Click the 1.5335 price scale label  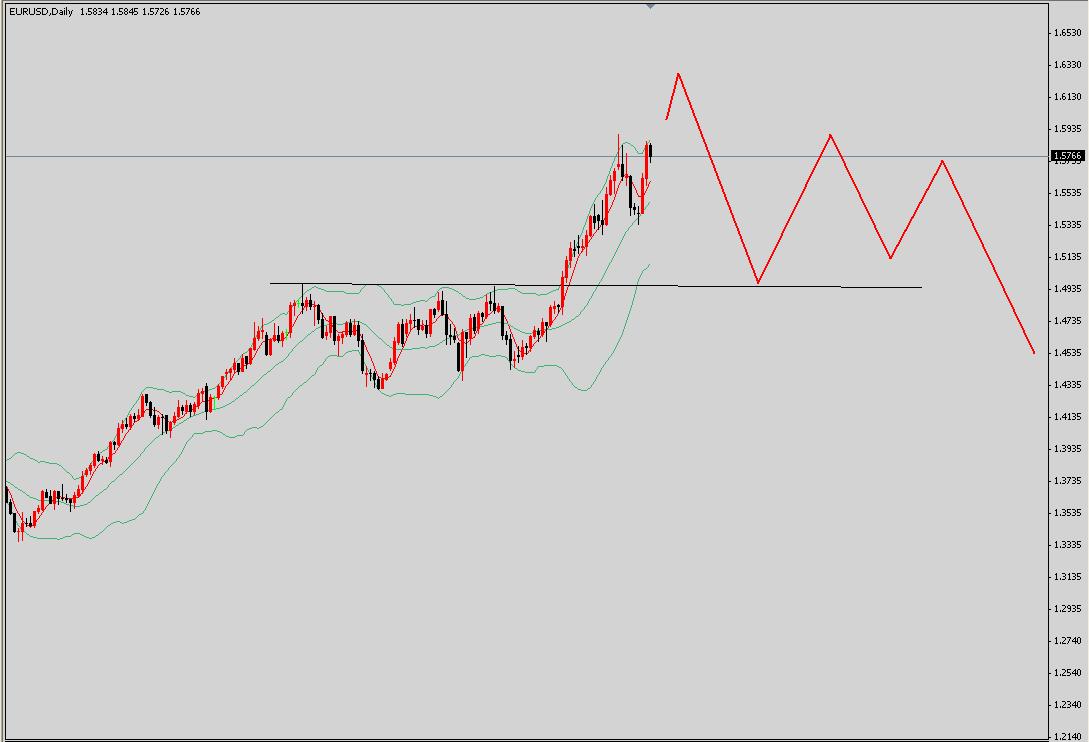coord(1068,224)
